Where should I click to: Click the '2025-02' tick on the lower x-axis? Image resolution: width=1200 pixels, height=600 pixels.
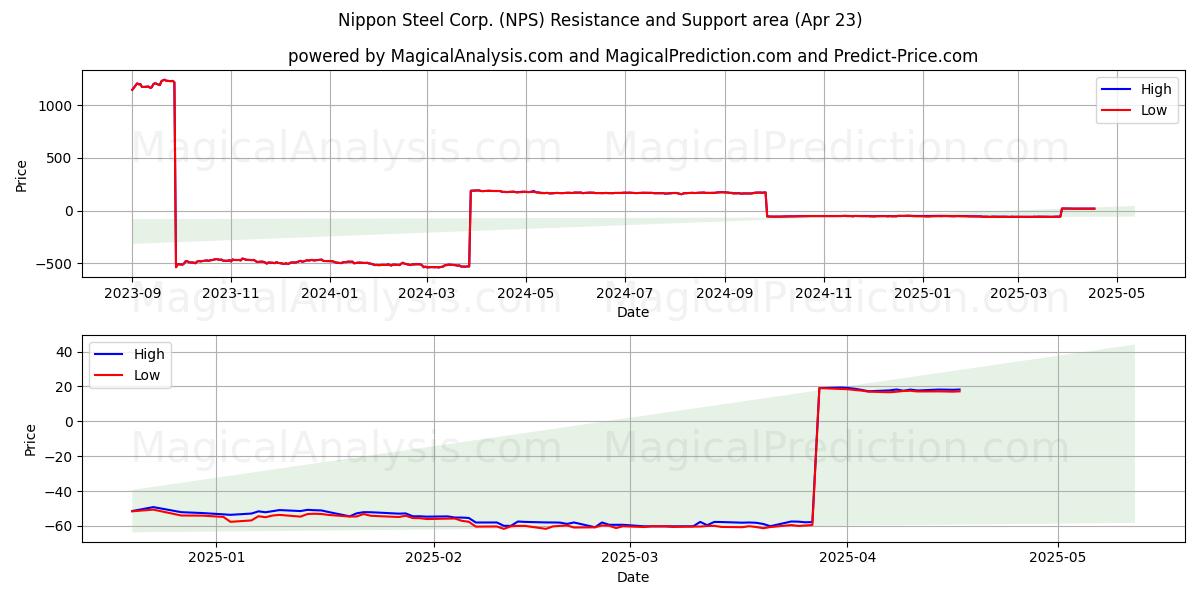[x=434, y=558]
